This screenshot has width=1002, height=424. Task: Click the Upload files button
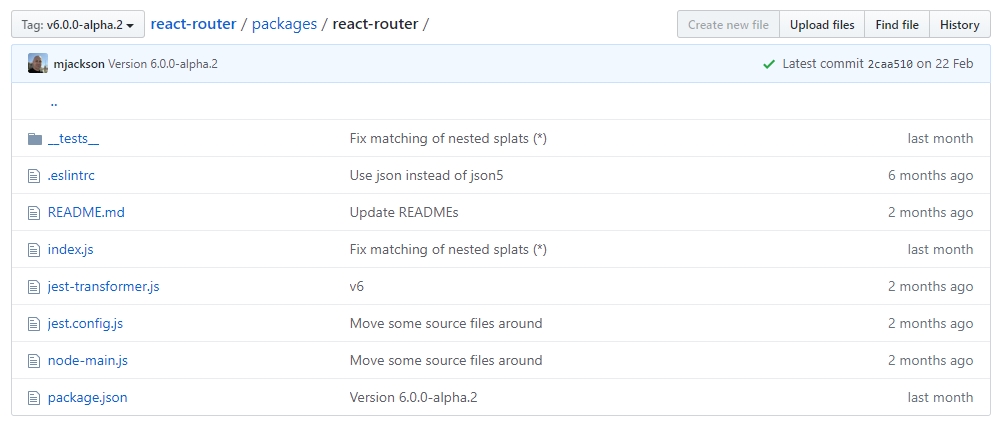coord(822,25)
